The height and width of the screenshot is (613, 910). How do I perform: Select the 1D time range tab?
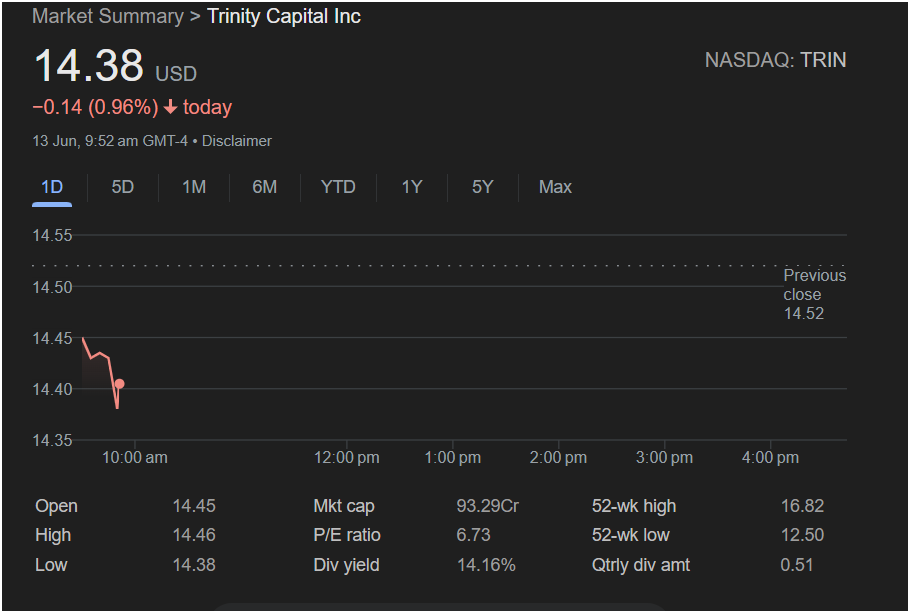[x=52, y=187]
